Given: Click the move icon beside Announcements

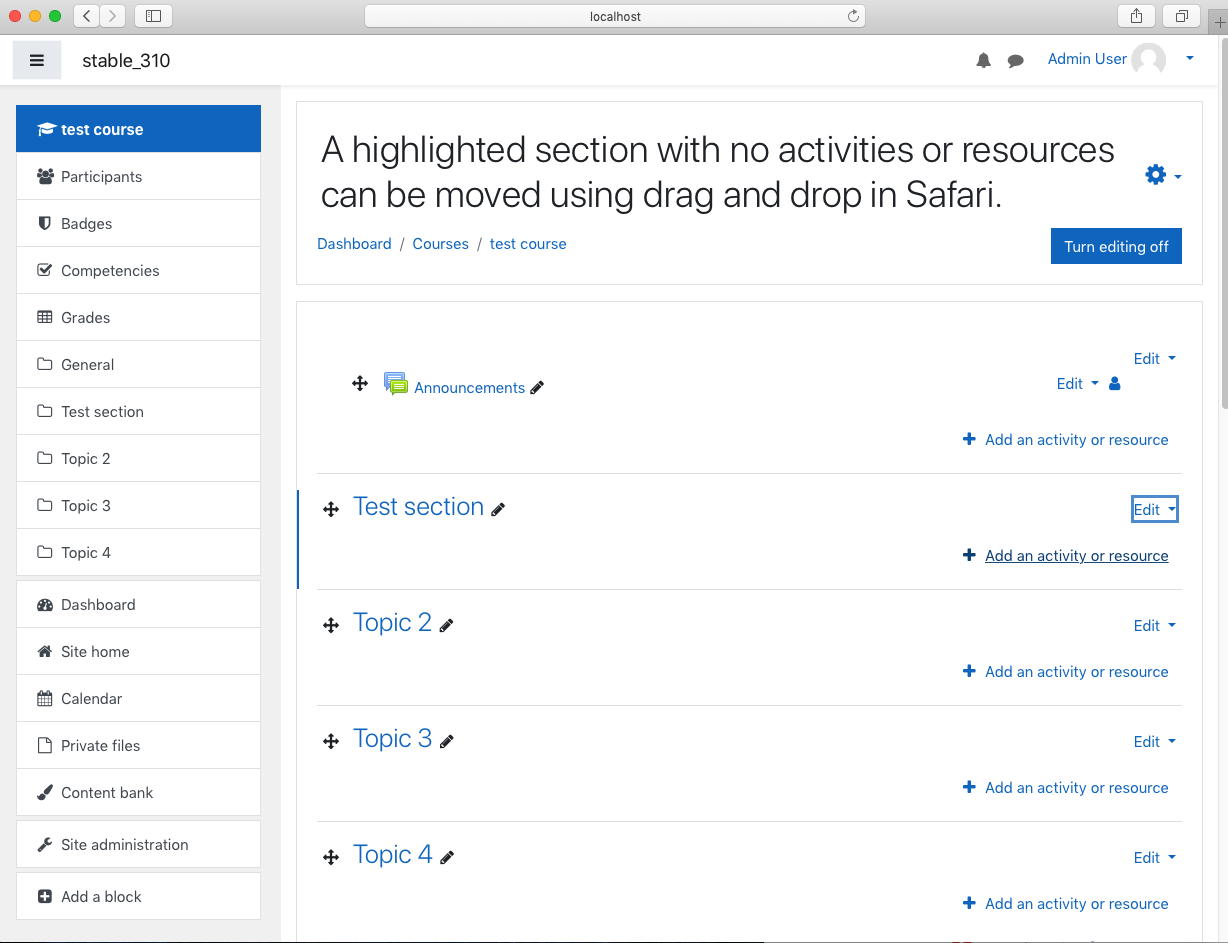Looking at the screenshot, I should pos(360,383).
